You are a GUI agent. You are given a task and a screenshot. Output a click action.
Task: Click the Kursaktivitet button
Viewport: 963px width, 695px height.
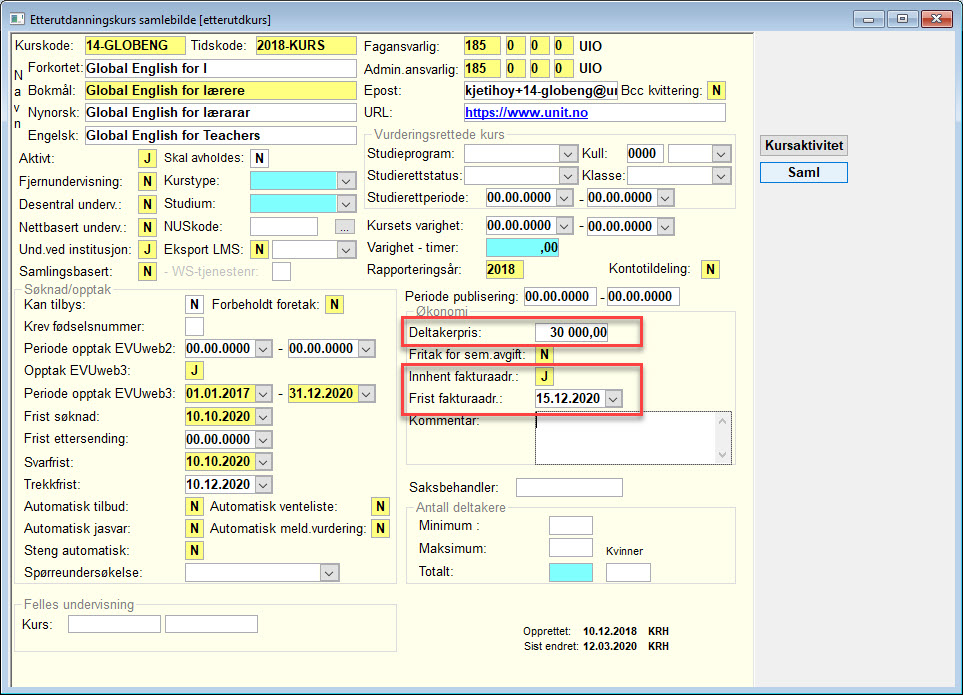click(803, 146)
